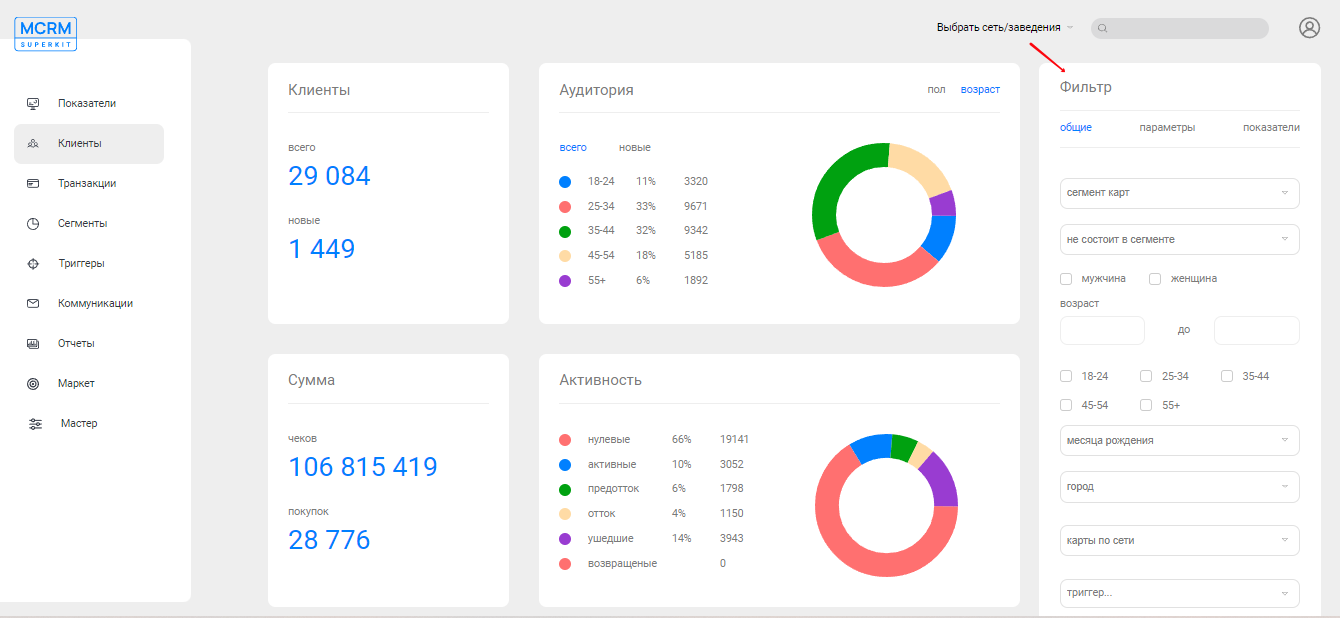Image resolution: width=1340 pixels, height=618 pixels.
Task: Open Отчеты in the sidebar
Action: click(x=76, y=343)
